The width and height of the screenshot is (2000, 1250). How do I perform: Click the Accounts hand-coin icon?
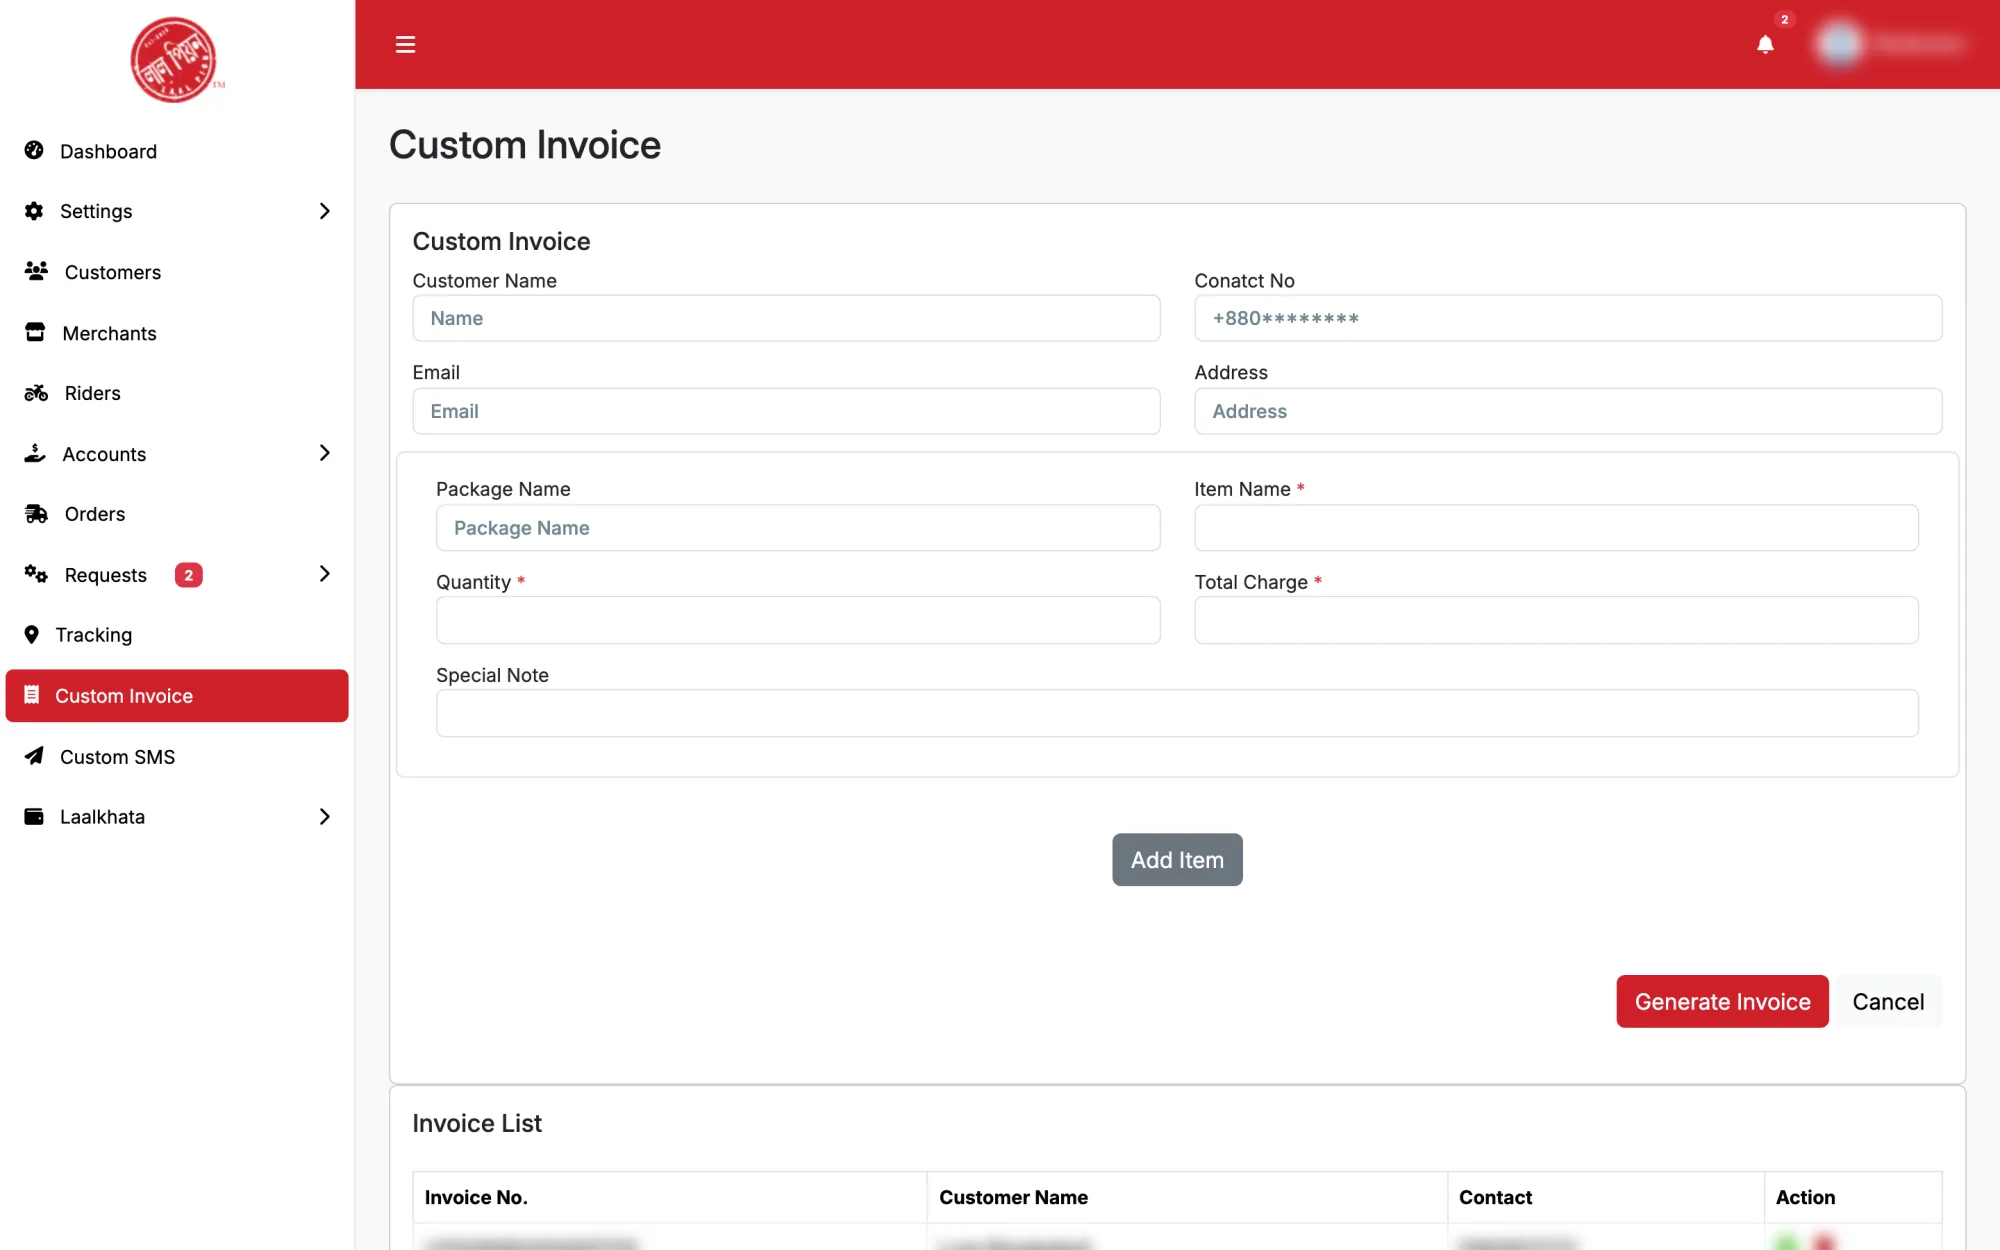35,453
